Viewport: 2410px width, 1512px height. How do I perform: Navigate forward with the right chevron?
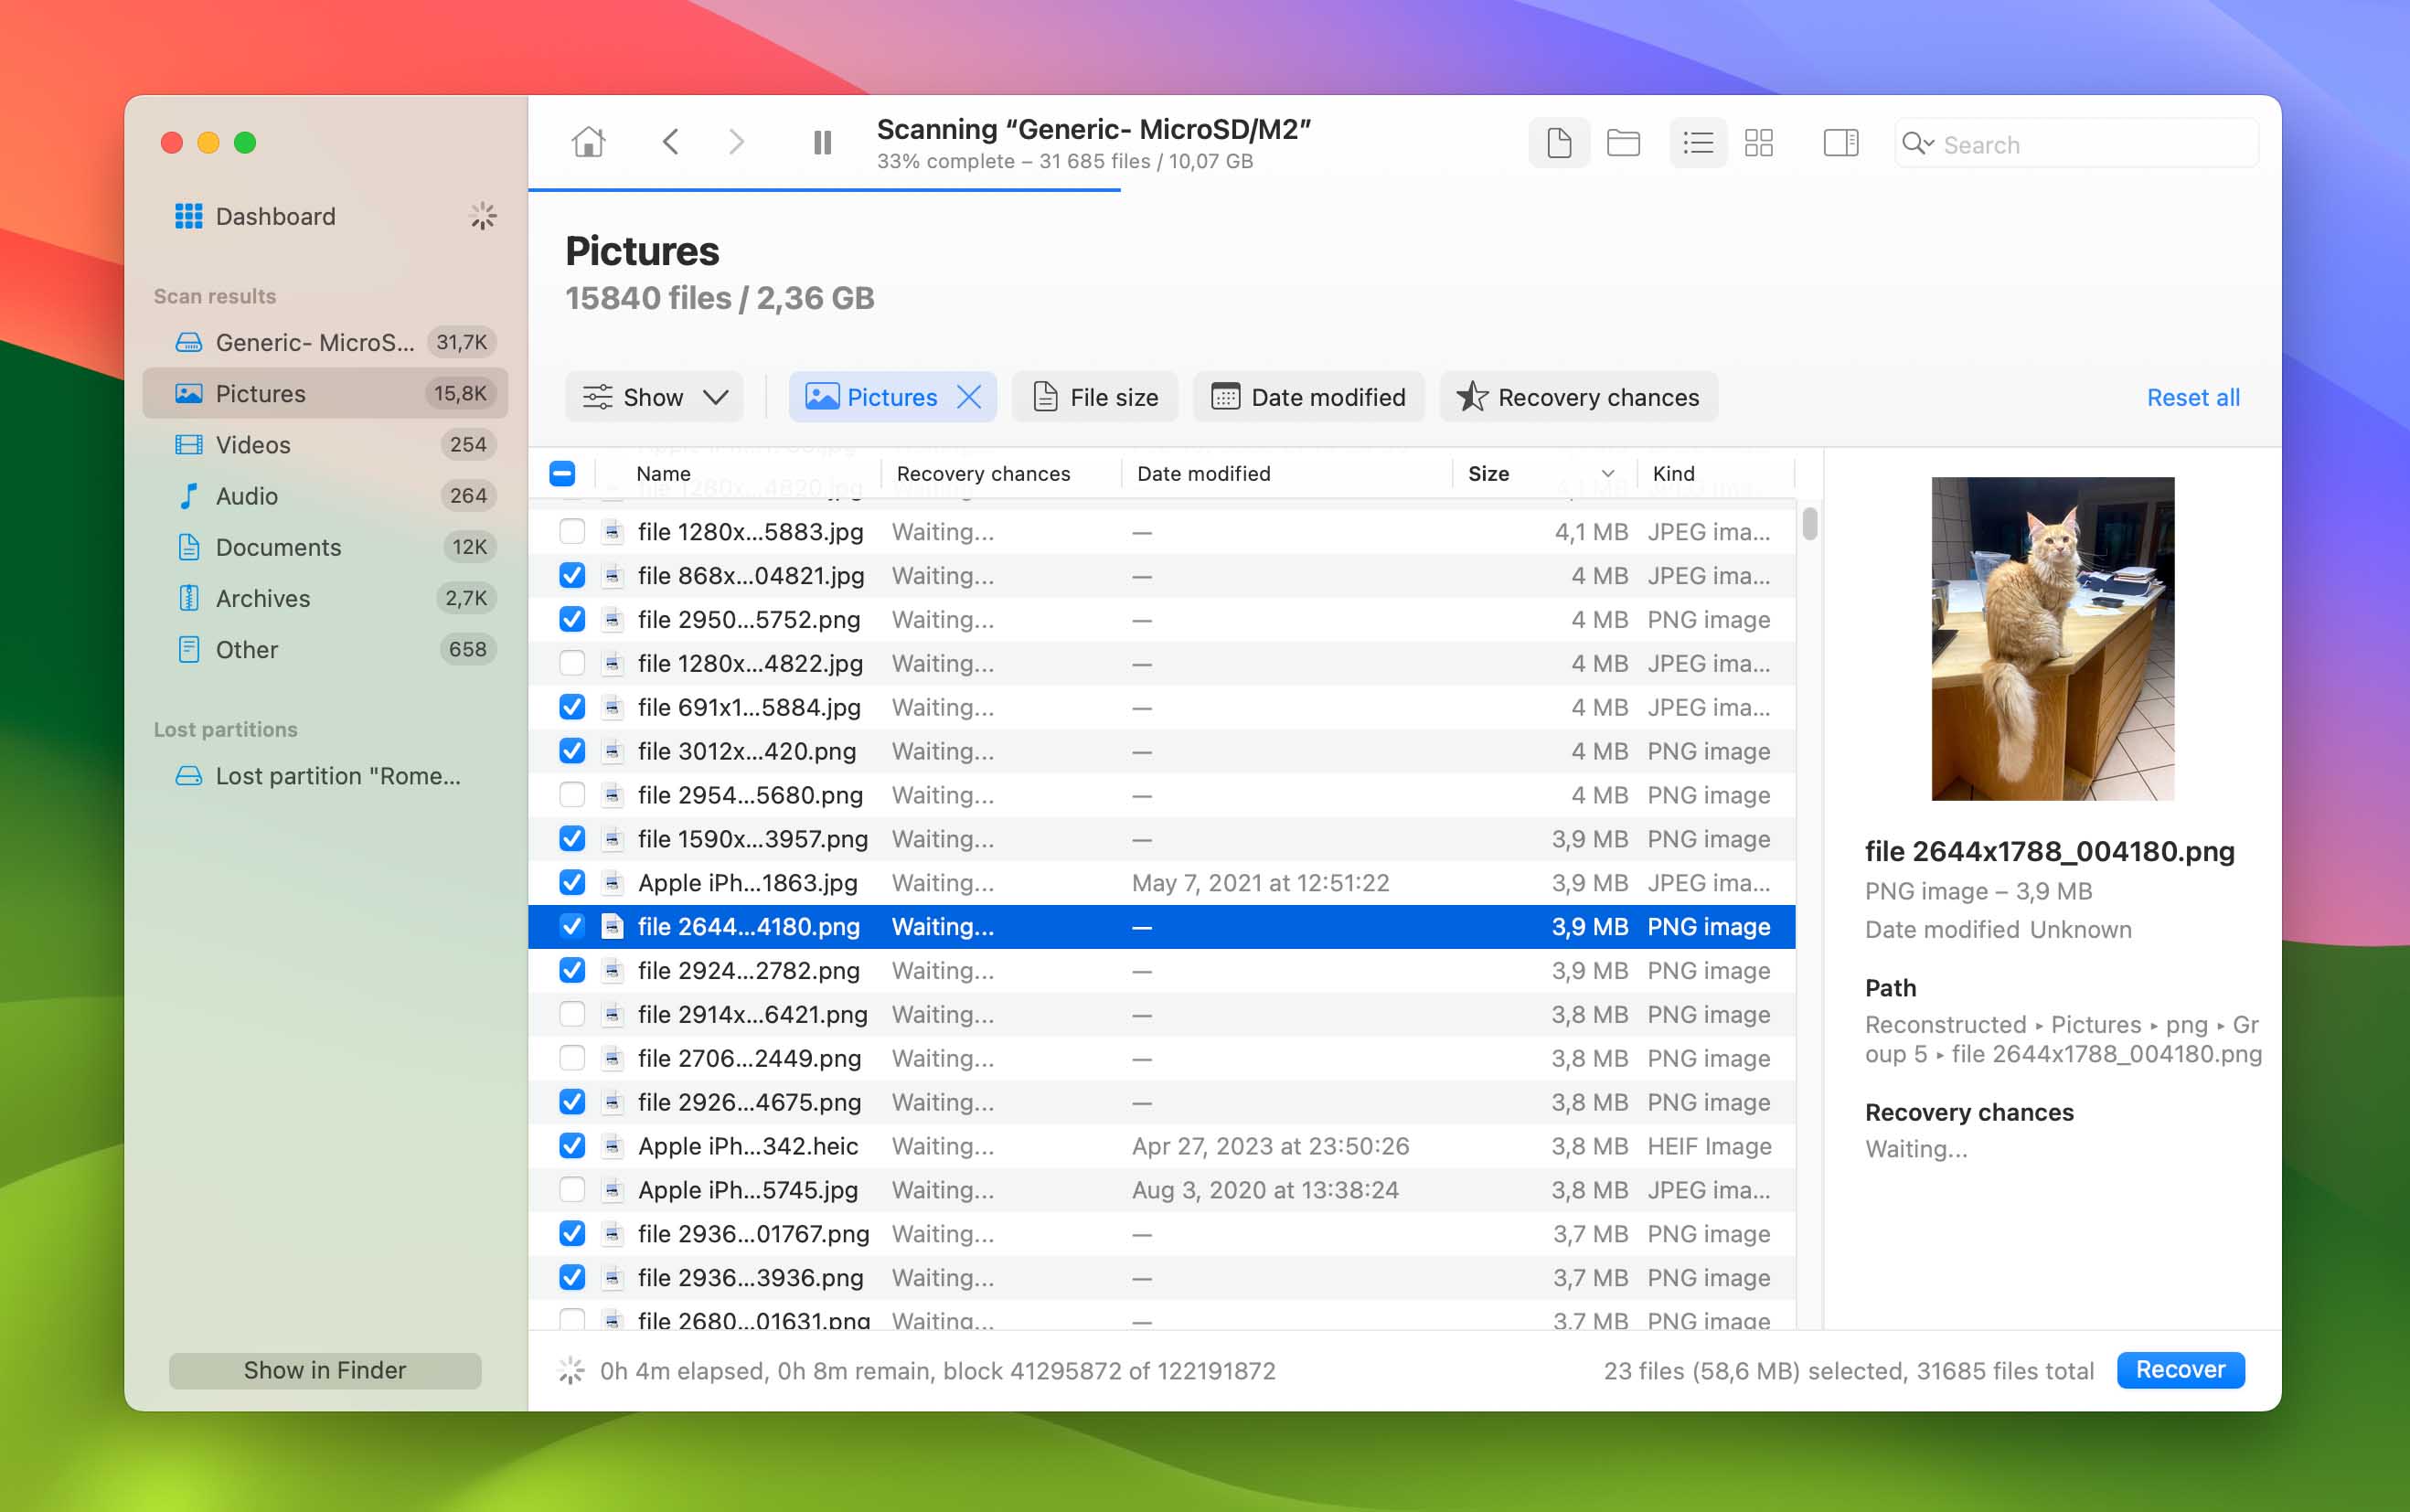tap(736, 142)
